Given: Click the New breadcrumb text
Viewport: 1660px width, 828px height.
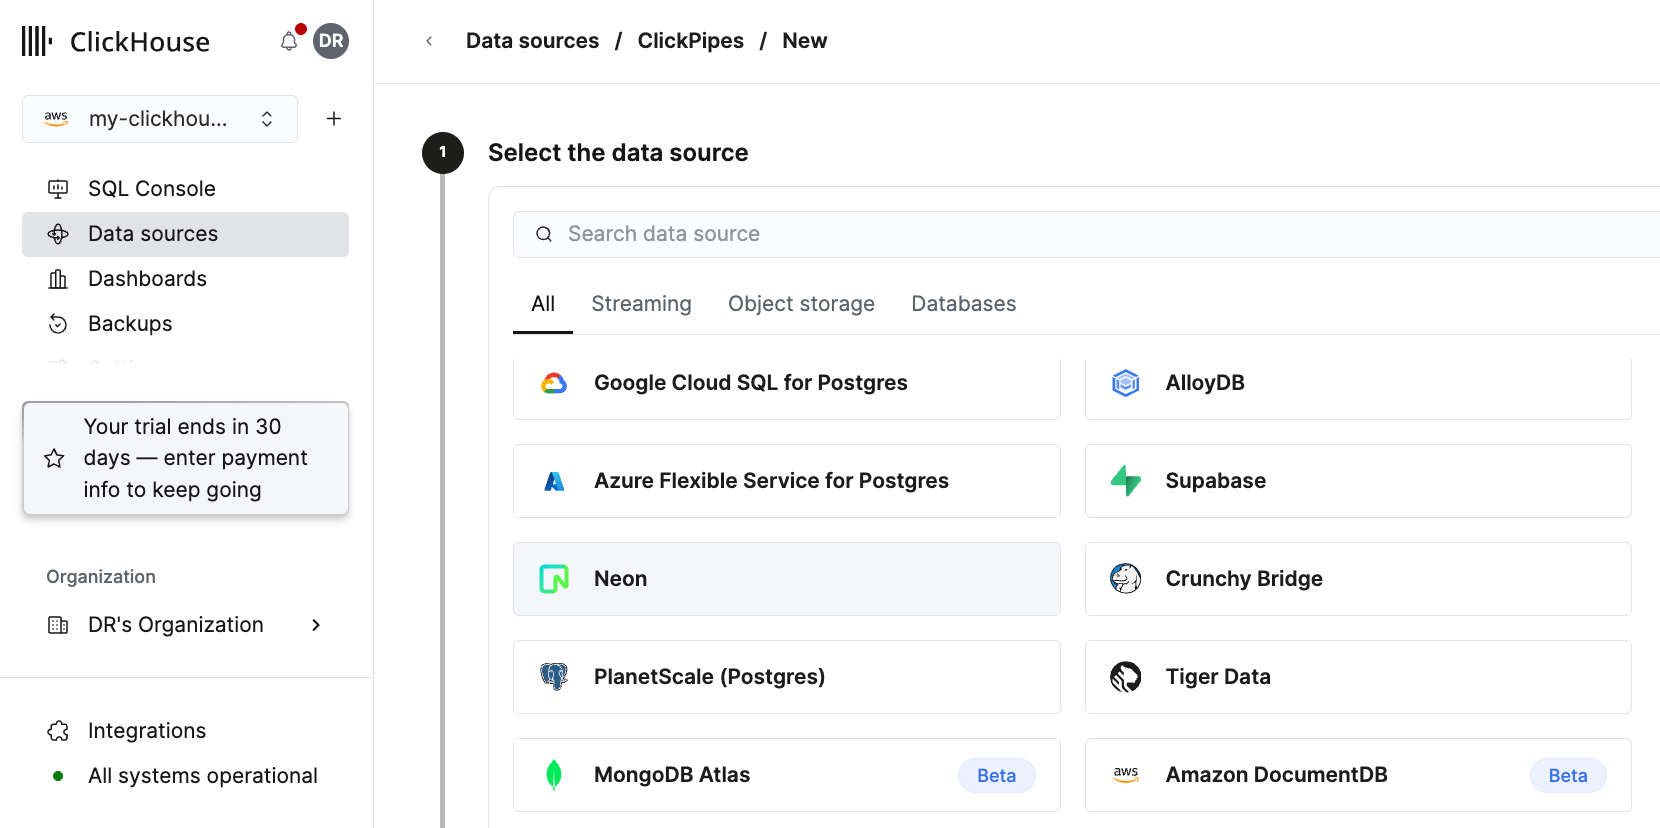Looking at the screenshot, I should click(804, 41).
